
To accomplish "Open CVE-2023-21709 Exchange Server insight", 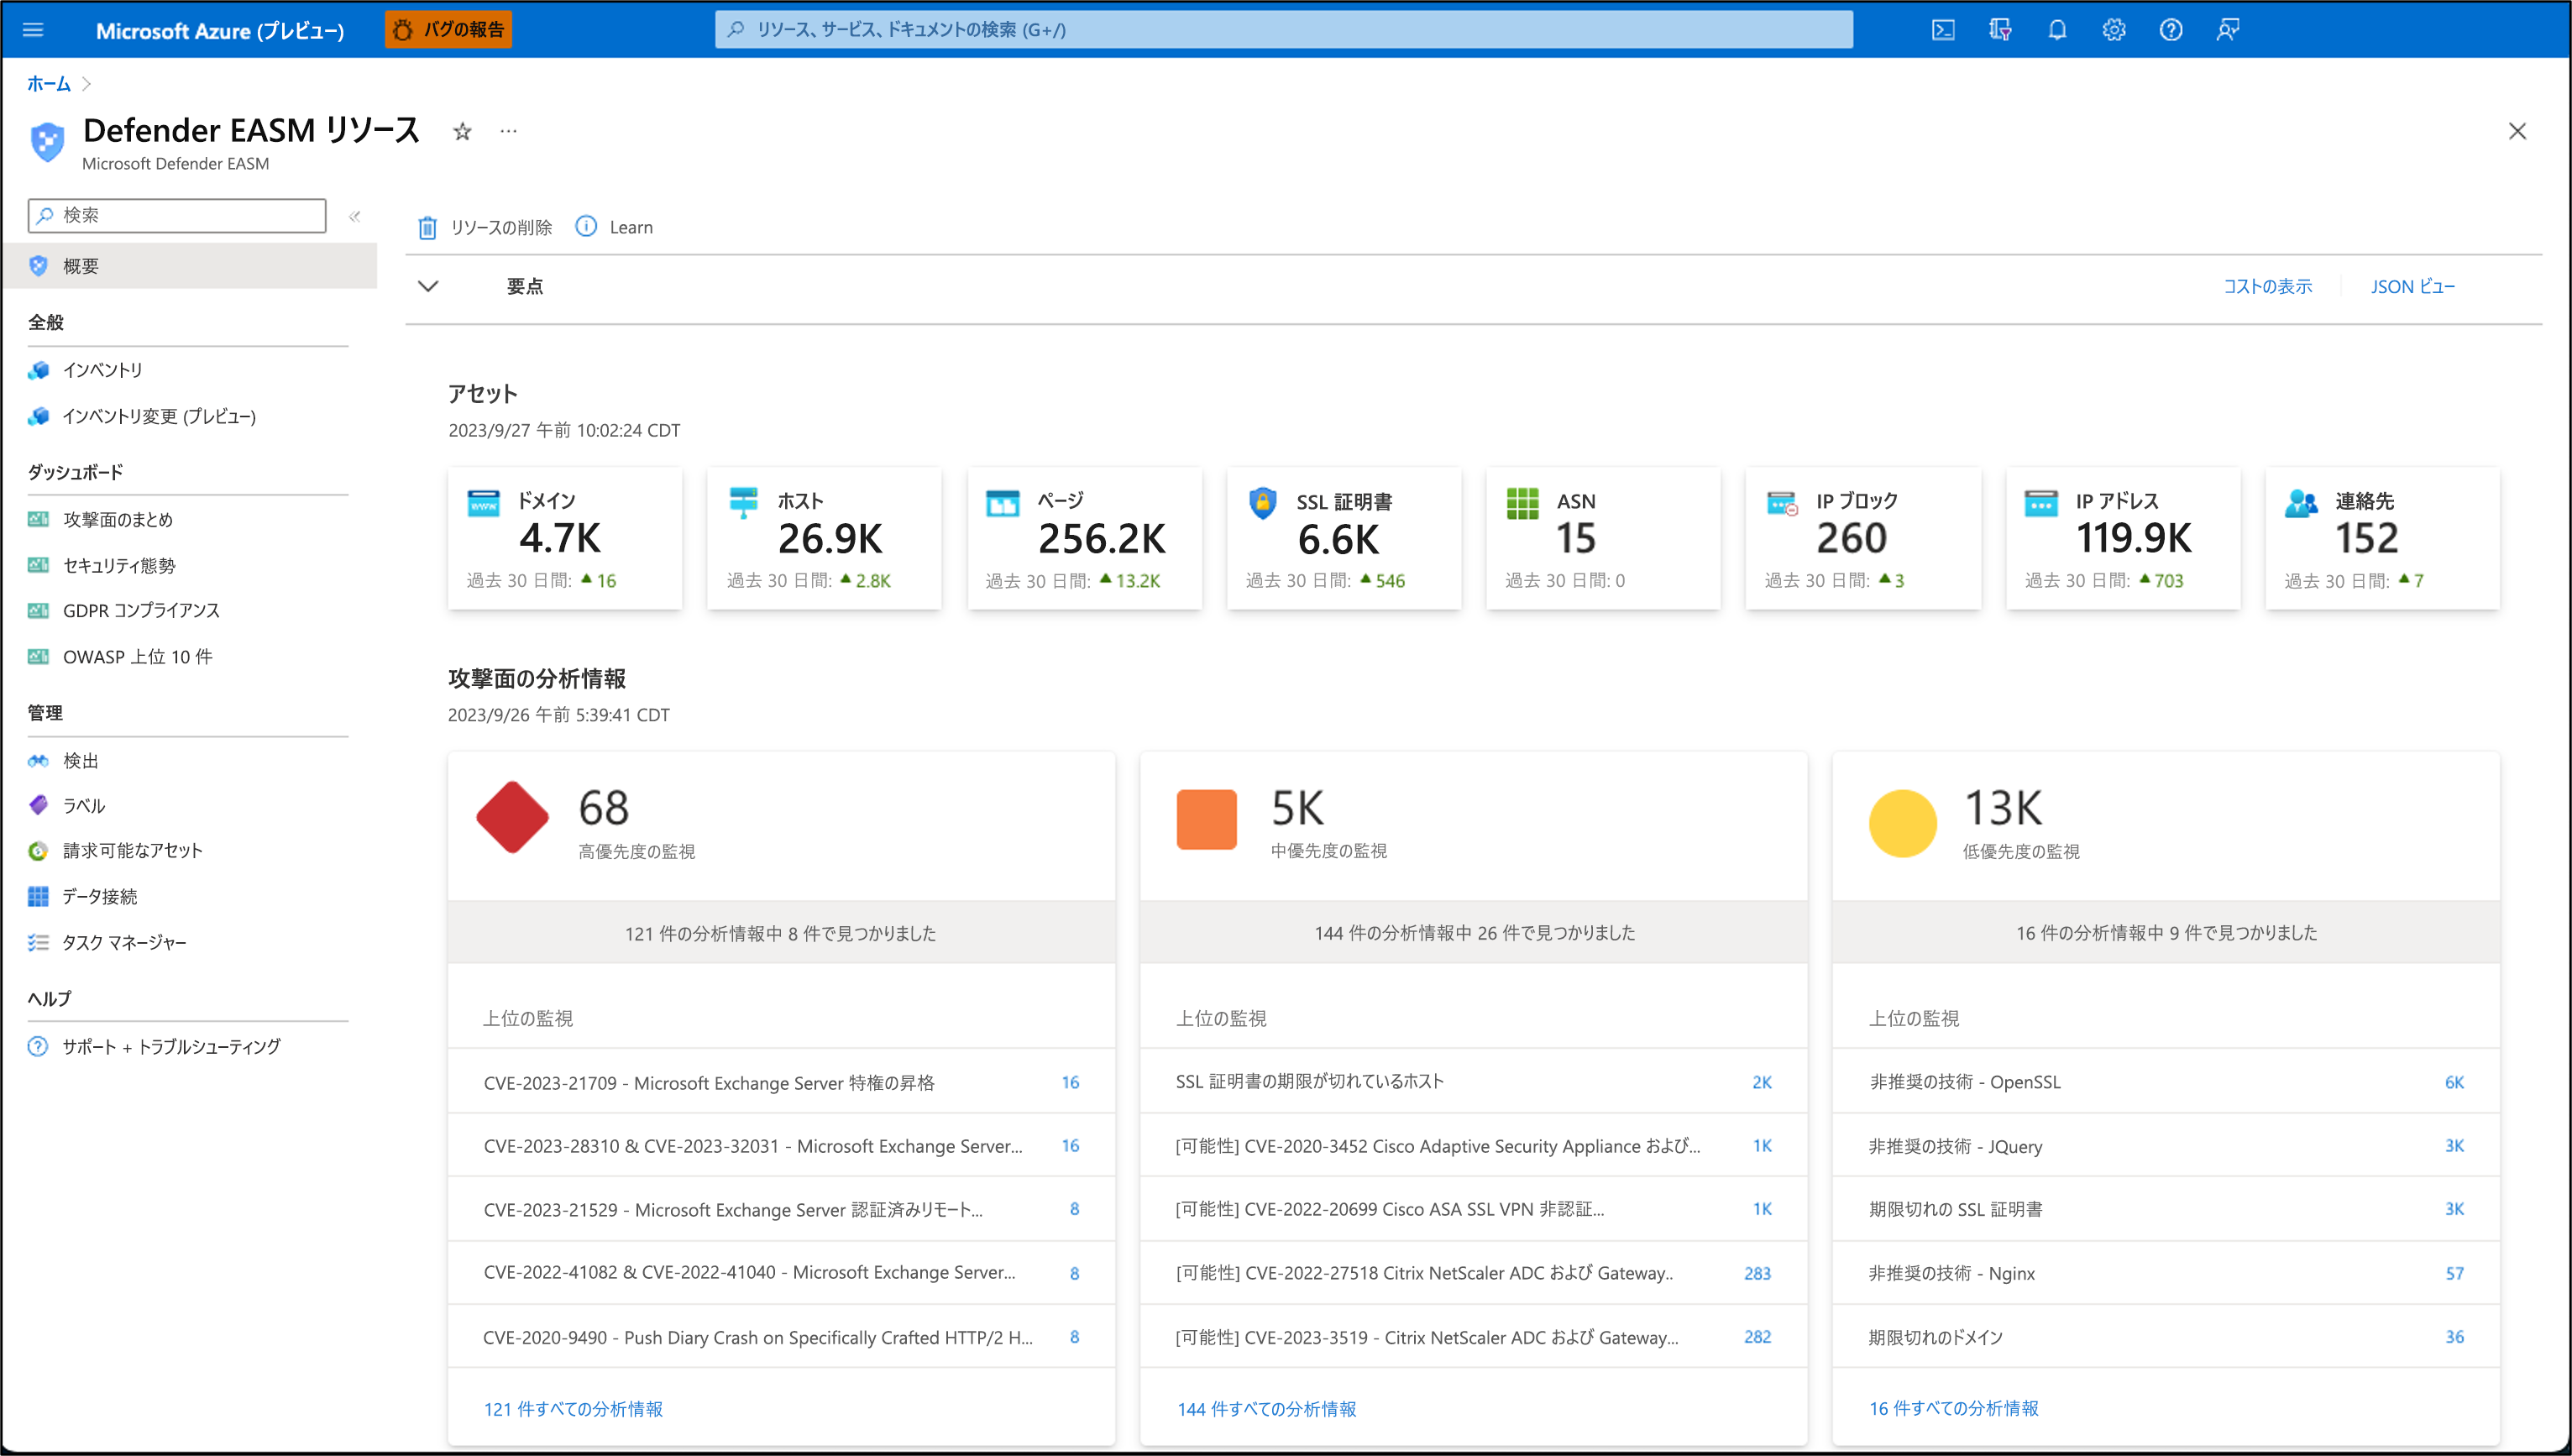I will coord(781,1082).
